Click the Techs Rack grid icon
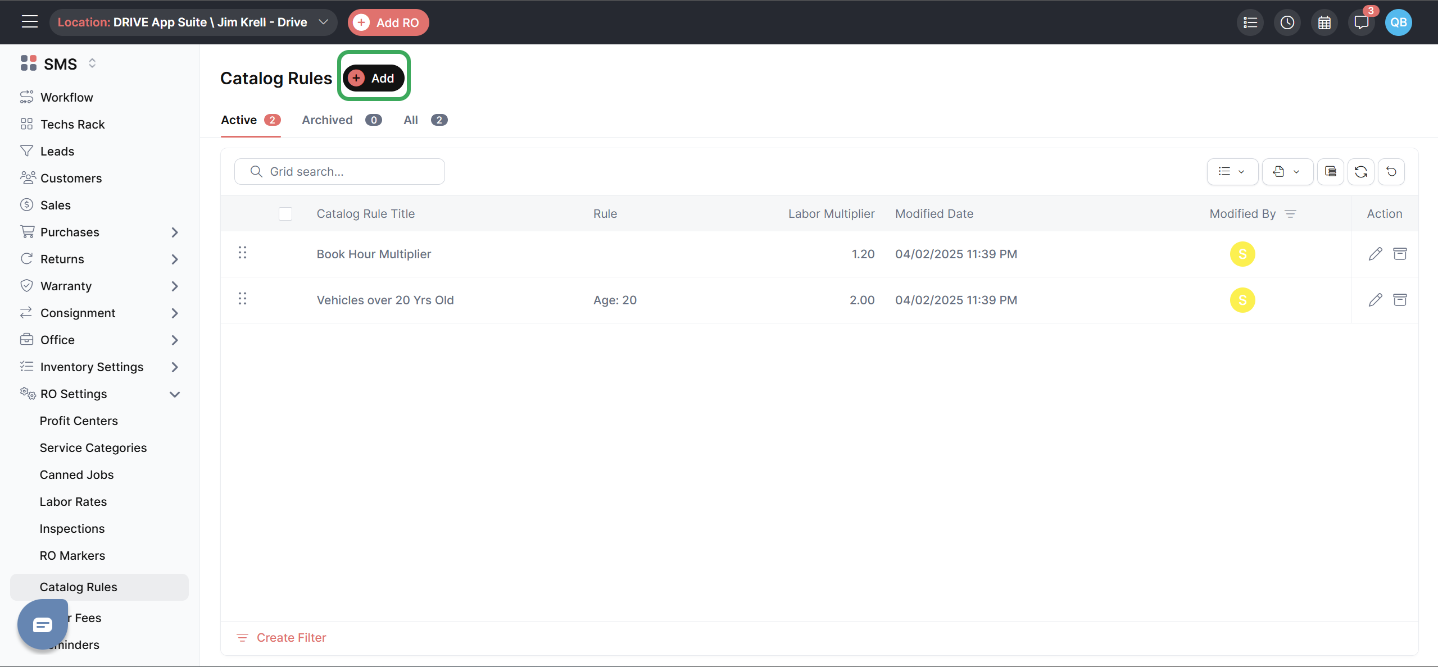Screen dimensions: 1438x667 coord(27,124)
